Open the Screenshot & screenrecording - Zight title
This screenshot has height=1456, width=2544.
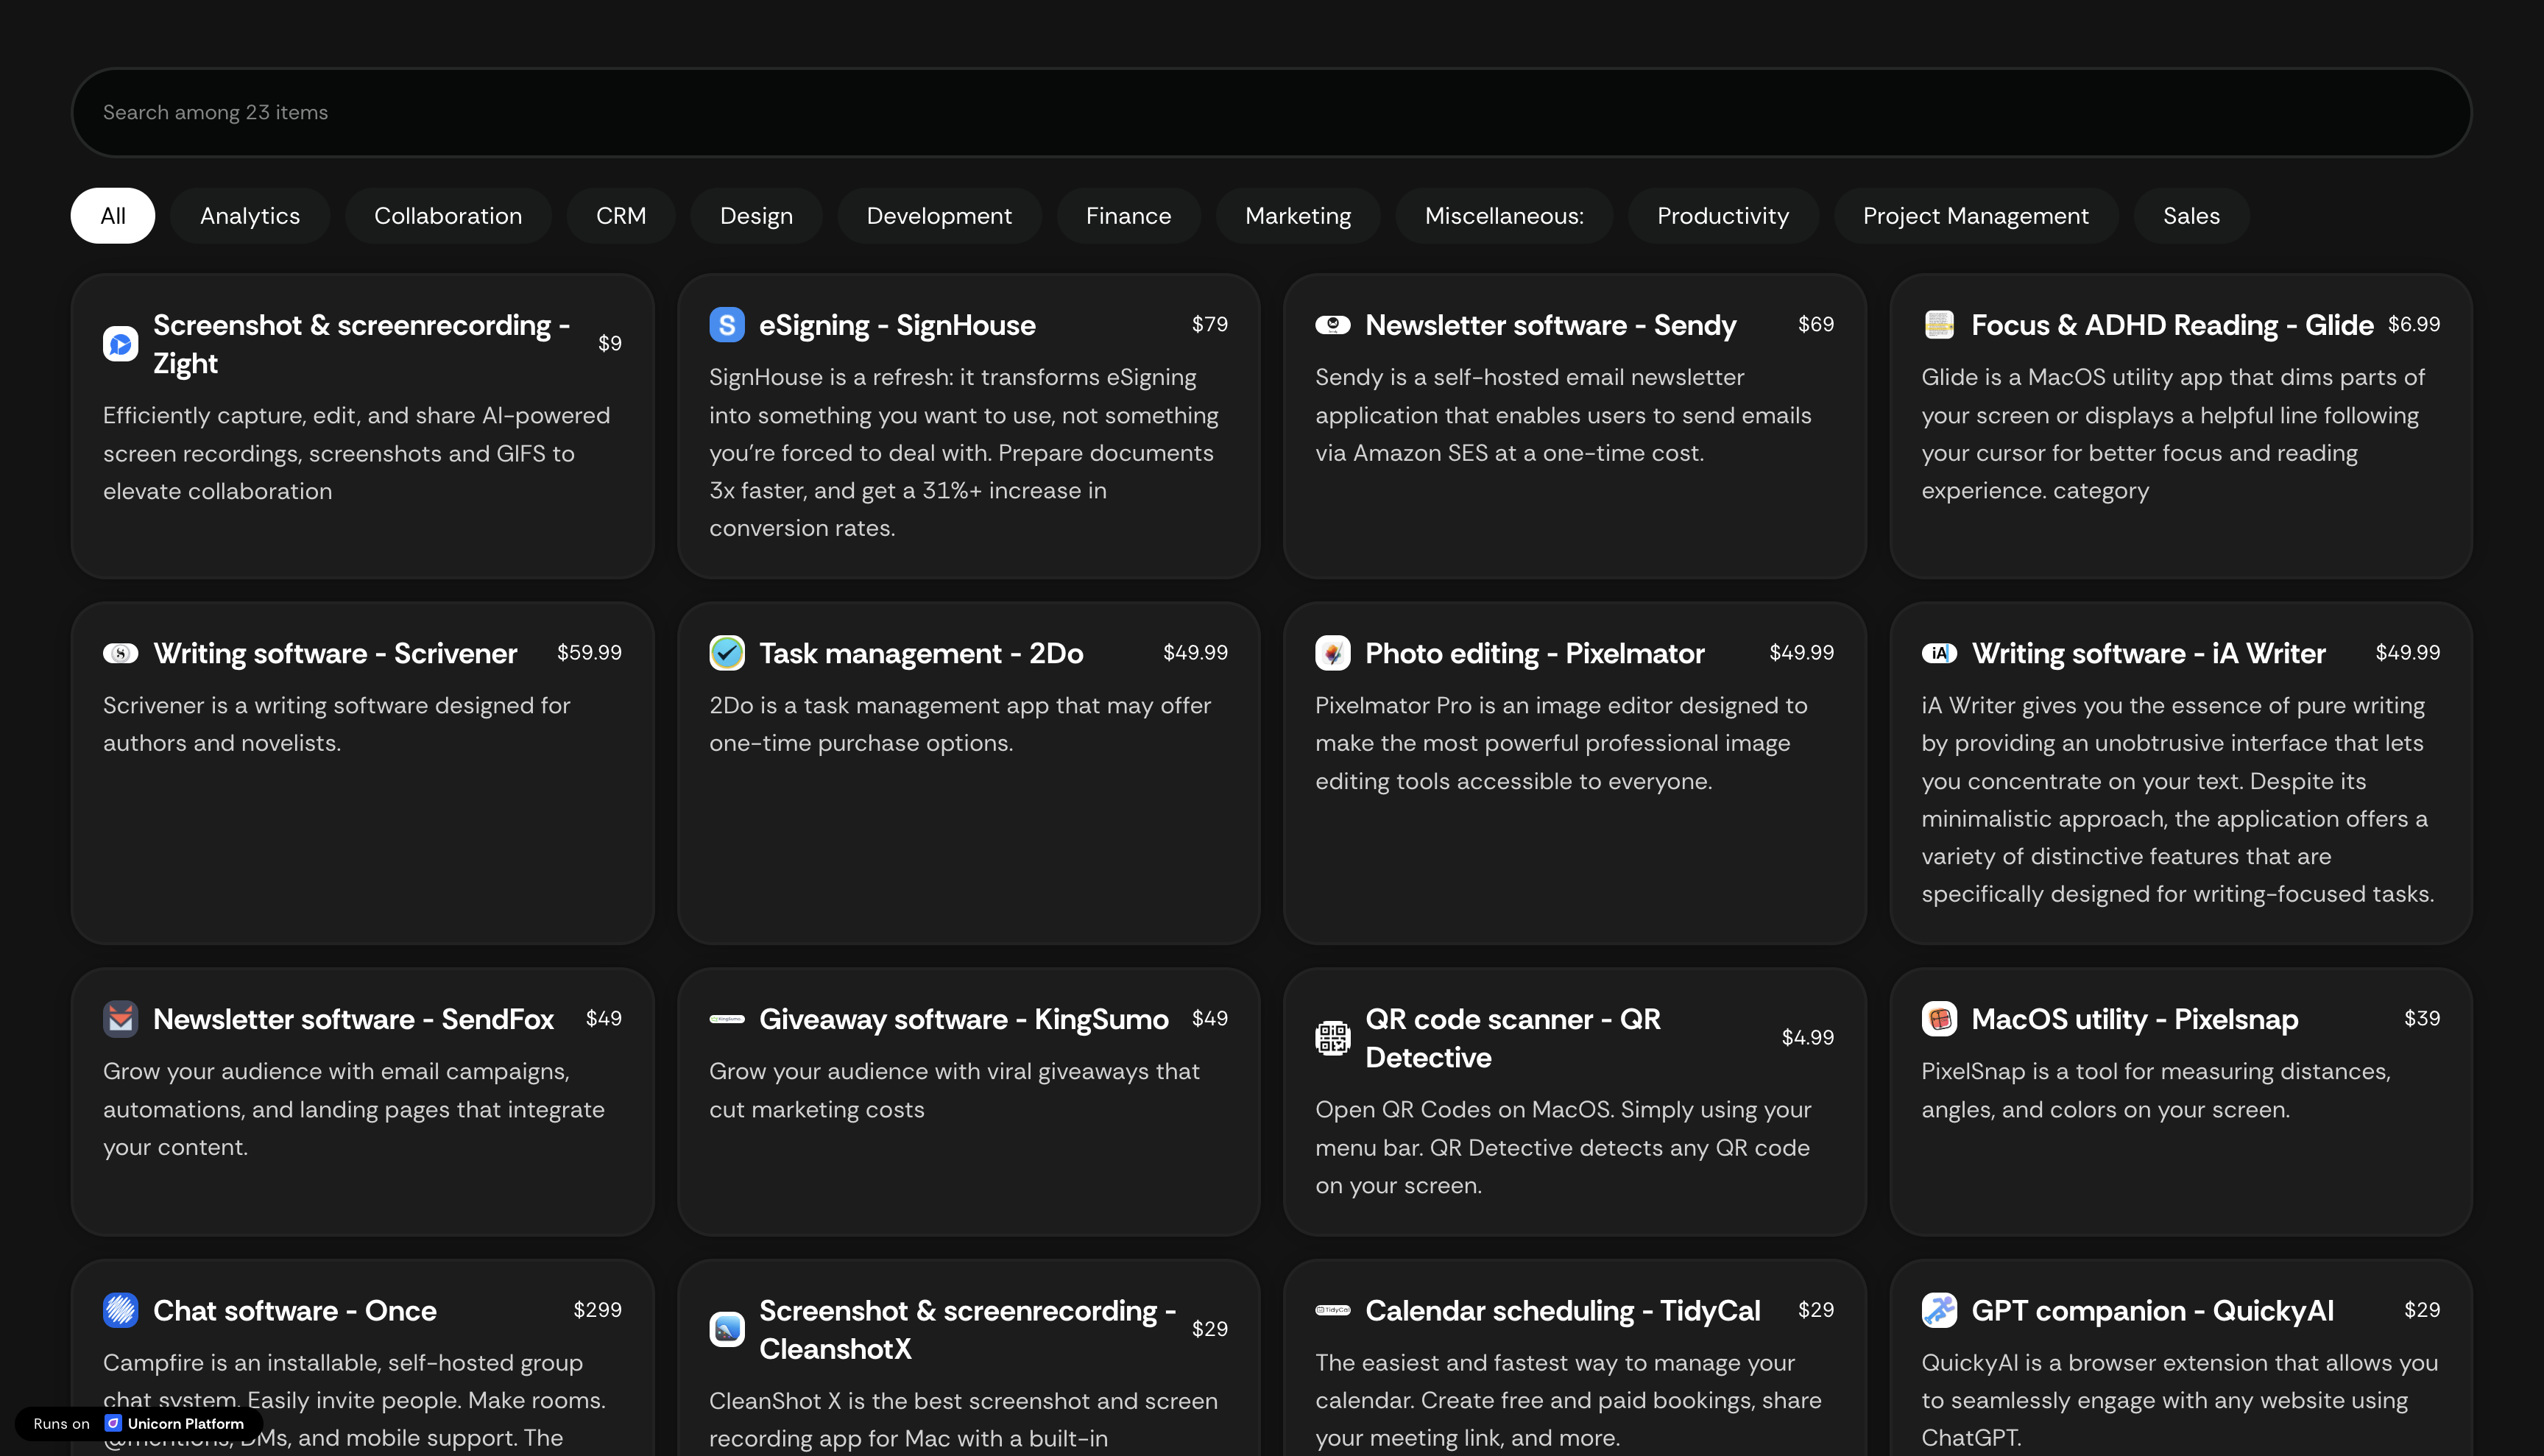click(362, 344)
